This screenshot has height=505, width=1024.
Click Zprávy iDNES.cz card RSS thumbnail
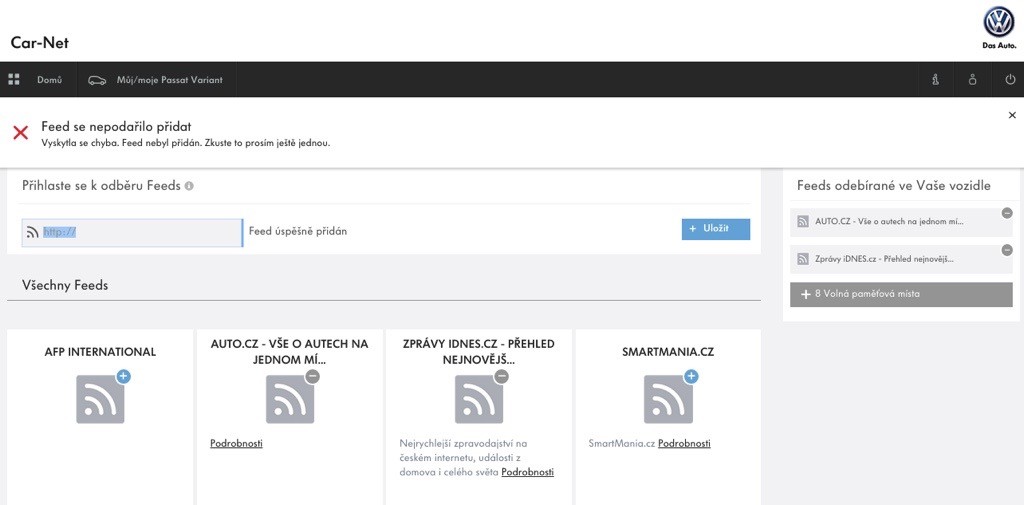479,399
